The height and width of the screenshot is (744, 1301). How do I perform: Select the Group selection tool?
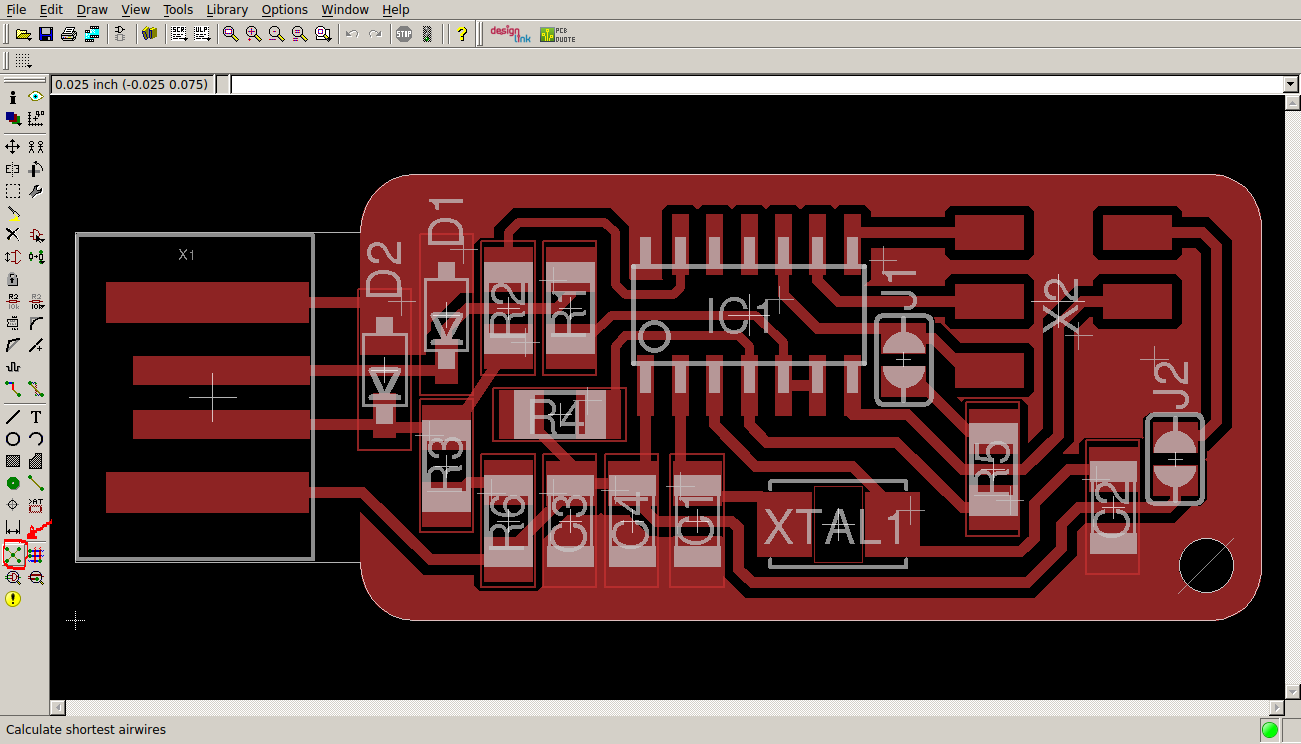tap(13, 191)
